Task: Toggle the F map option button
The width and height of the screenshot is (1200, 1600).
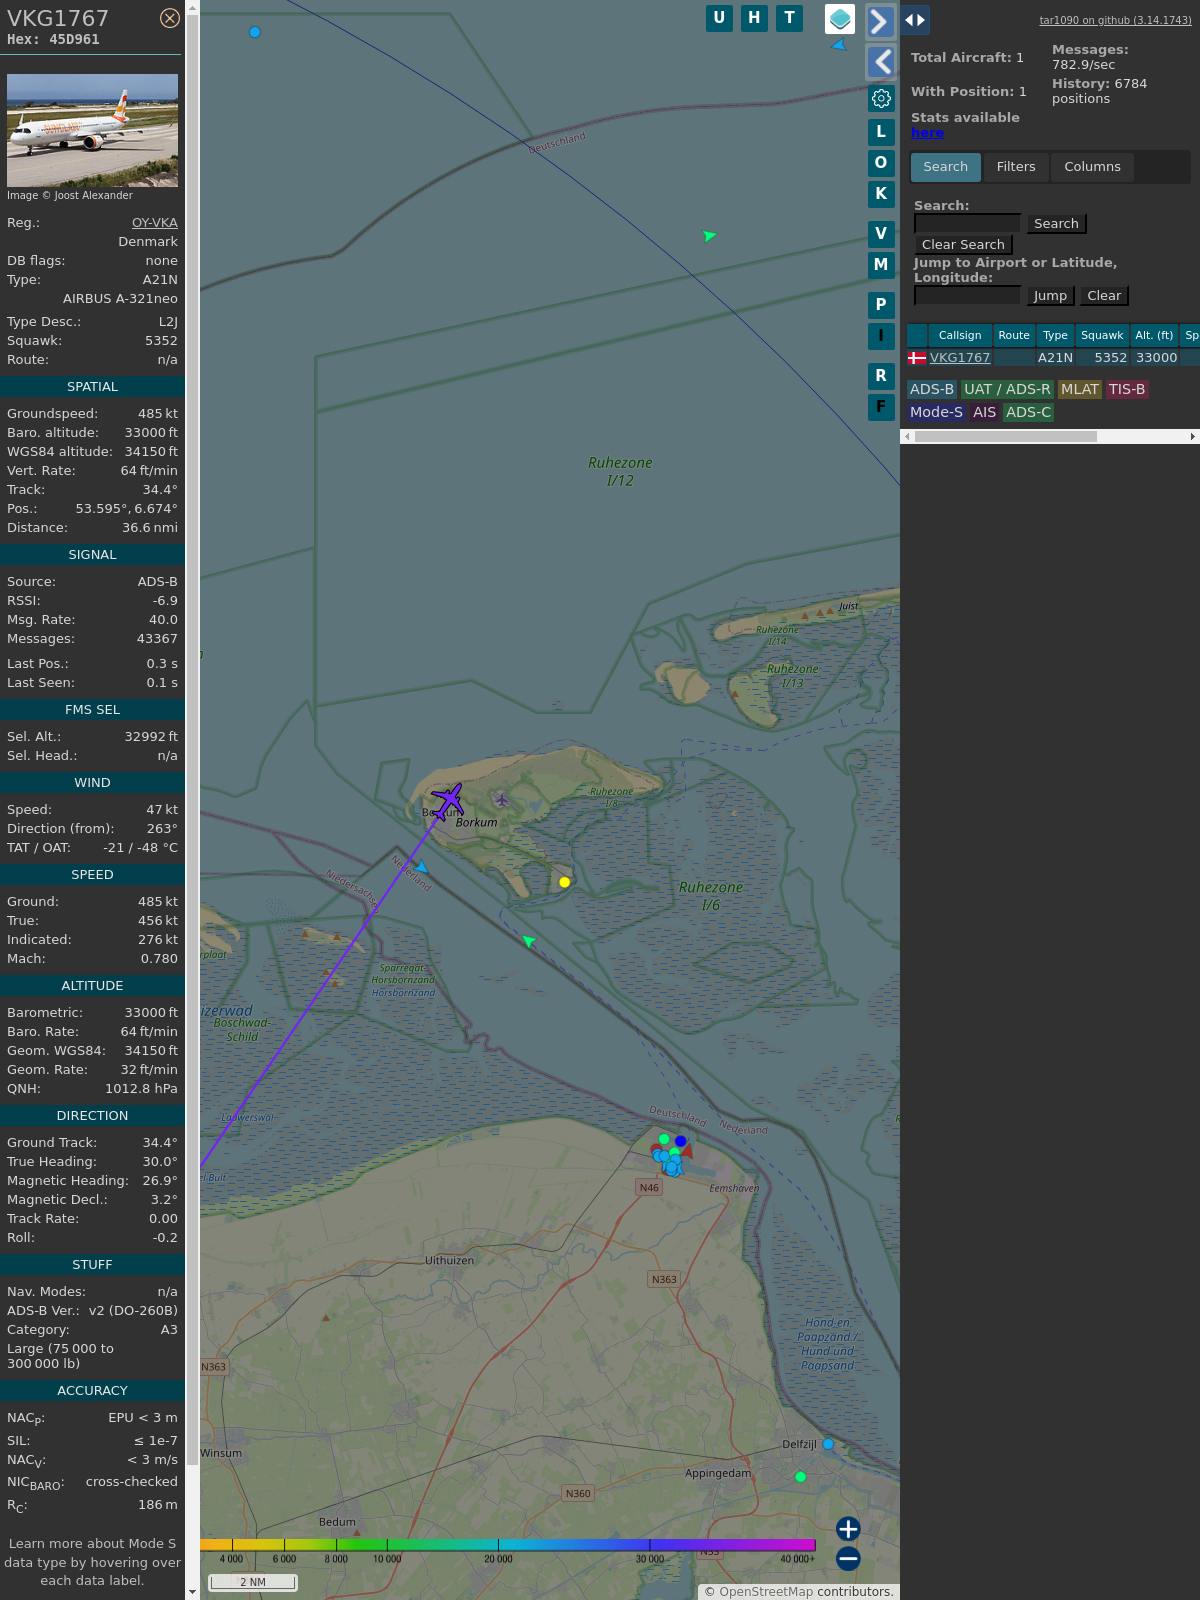Action: pyautogui.click(x=881, y=407)
